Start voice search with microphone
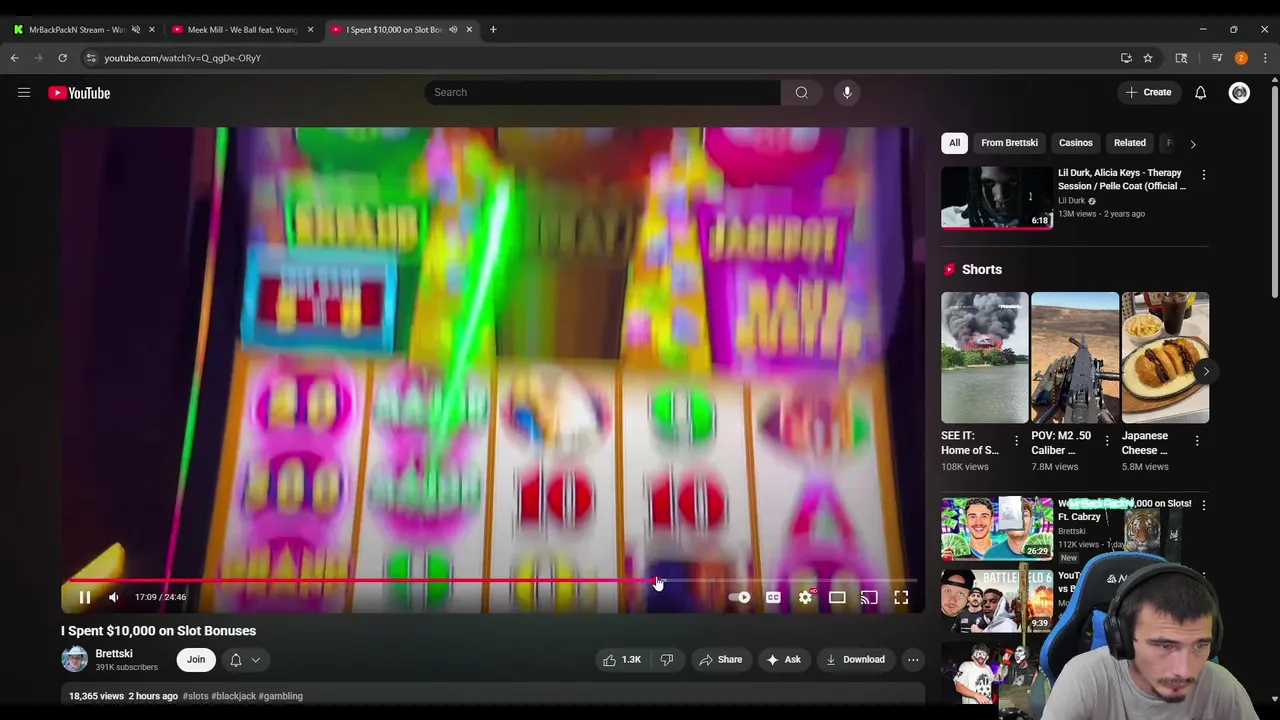 [x=847, y=92]
